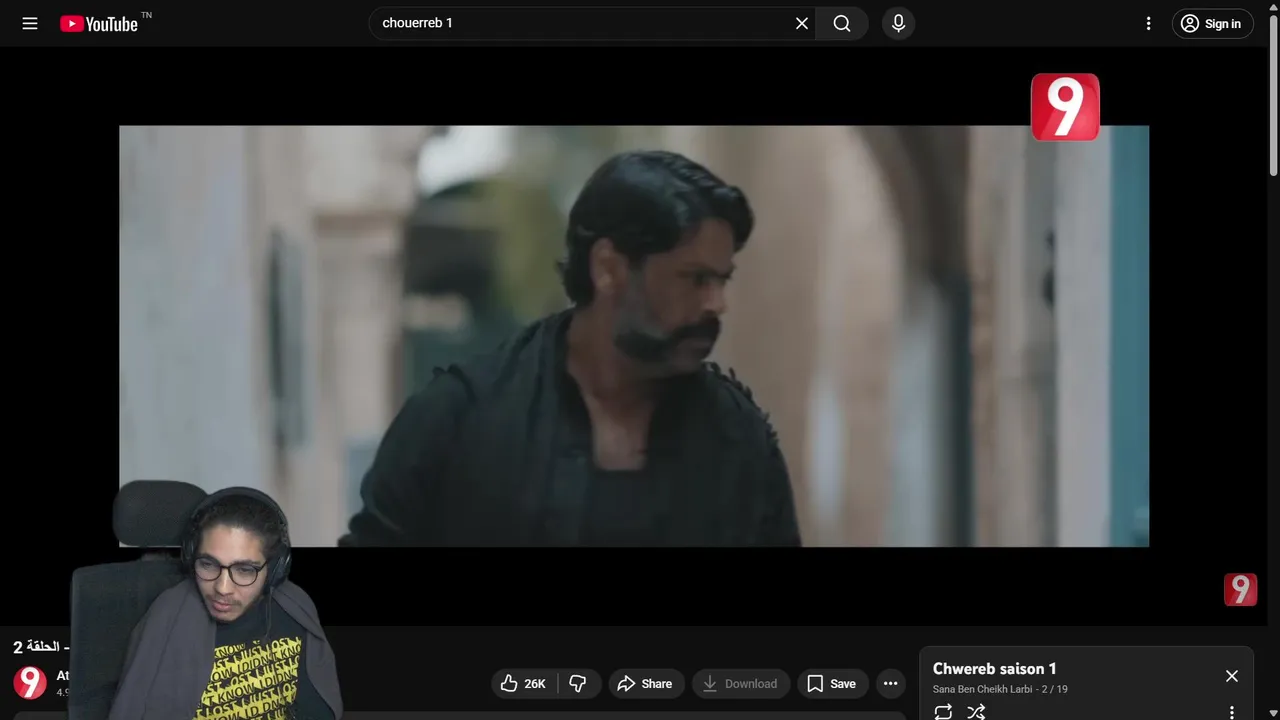The width and height of the screenshot is (1280, 720).
Task: Go to YouTube home via logo
Action: tap(98, 24)
